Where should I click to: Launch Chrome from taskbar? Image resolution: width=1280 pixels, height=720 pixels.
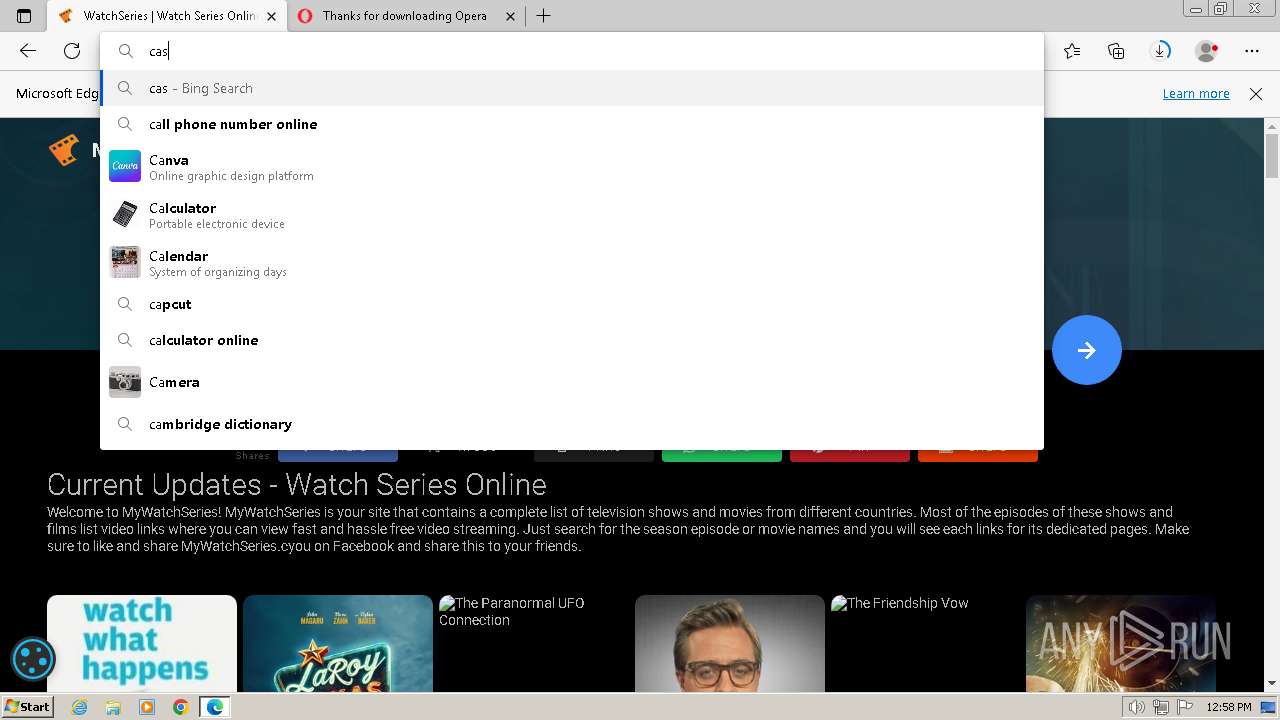click(x=180, y=707)
